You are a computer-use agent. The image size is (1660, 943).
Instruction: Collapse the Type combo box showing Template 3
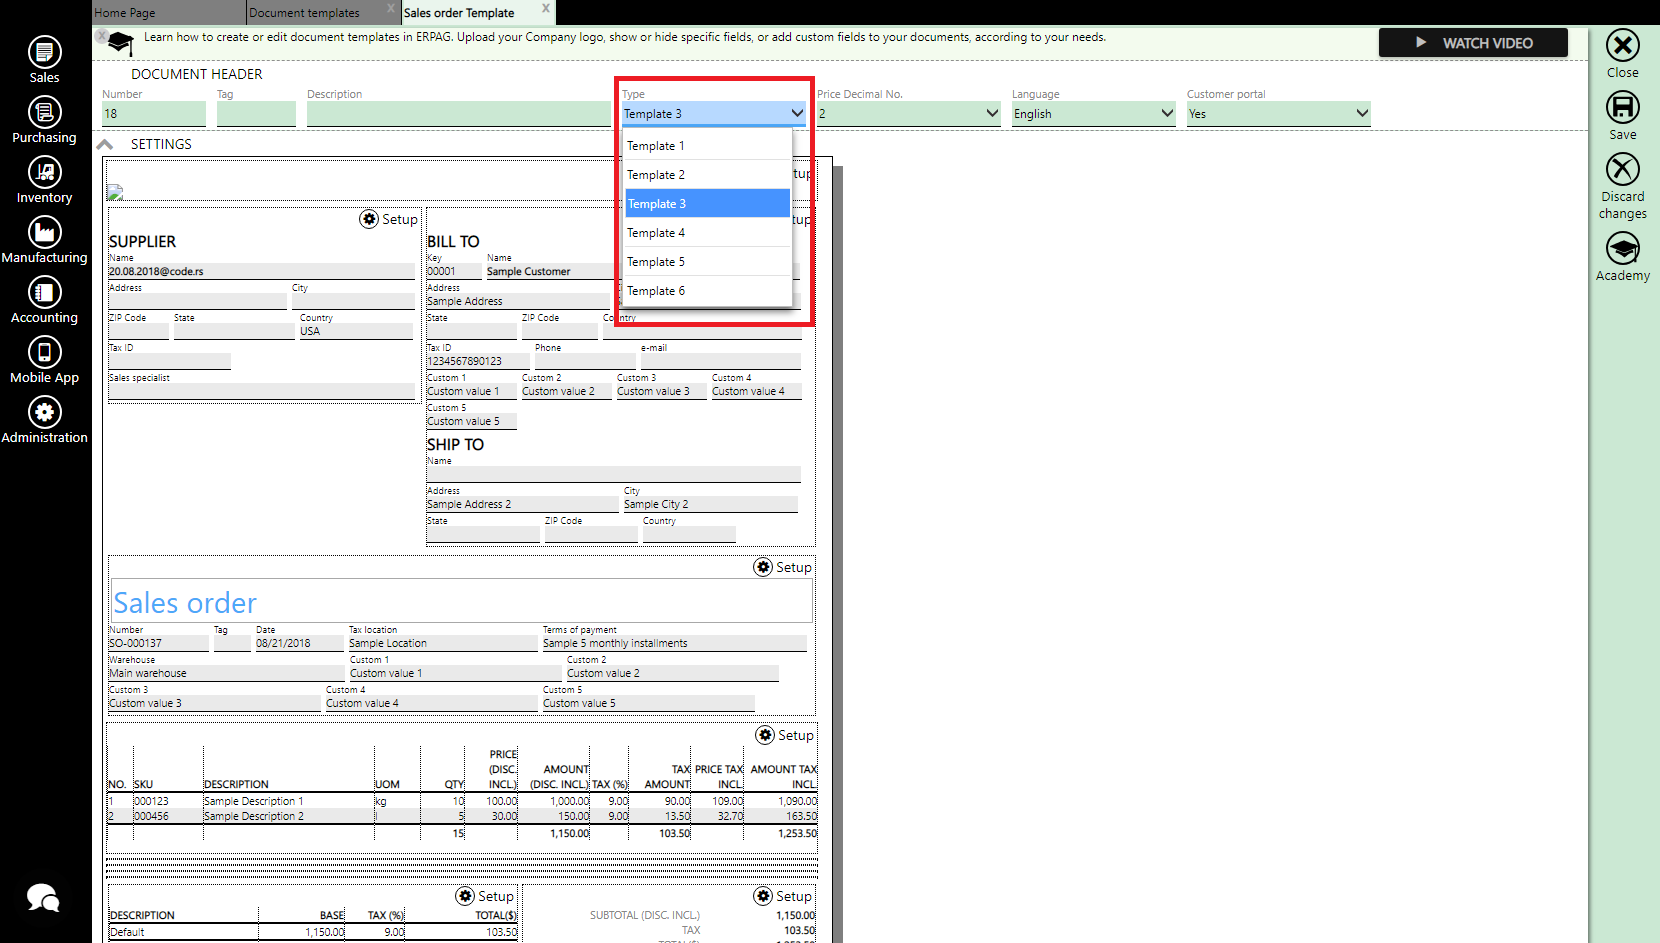pos(714,114)
